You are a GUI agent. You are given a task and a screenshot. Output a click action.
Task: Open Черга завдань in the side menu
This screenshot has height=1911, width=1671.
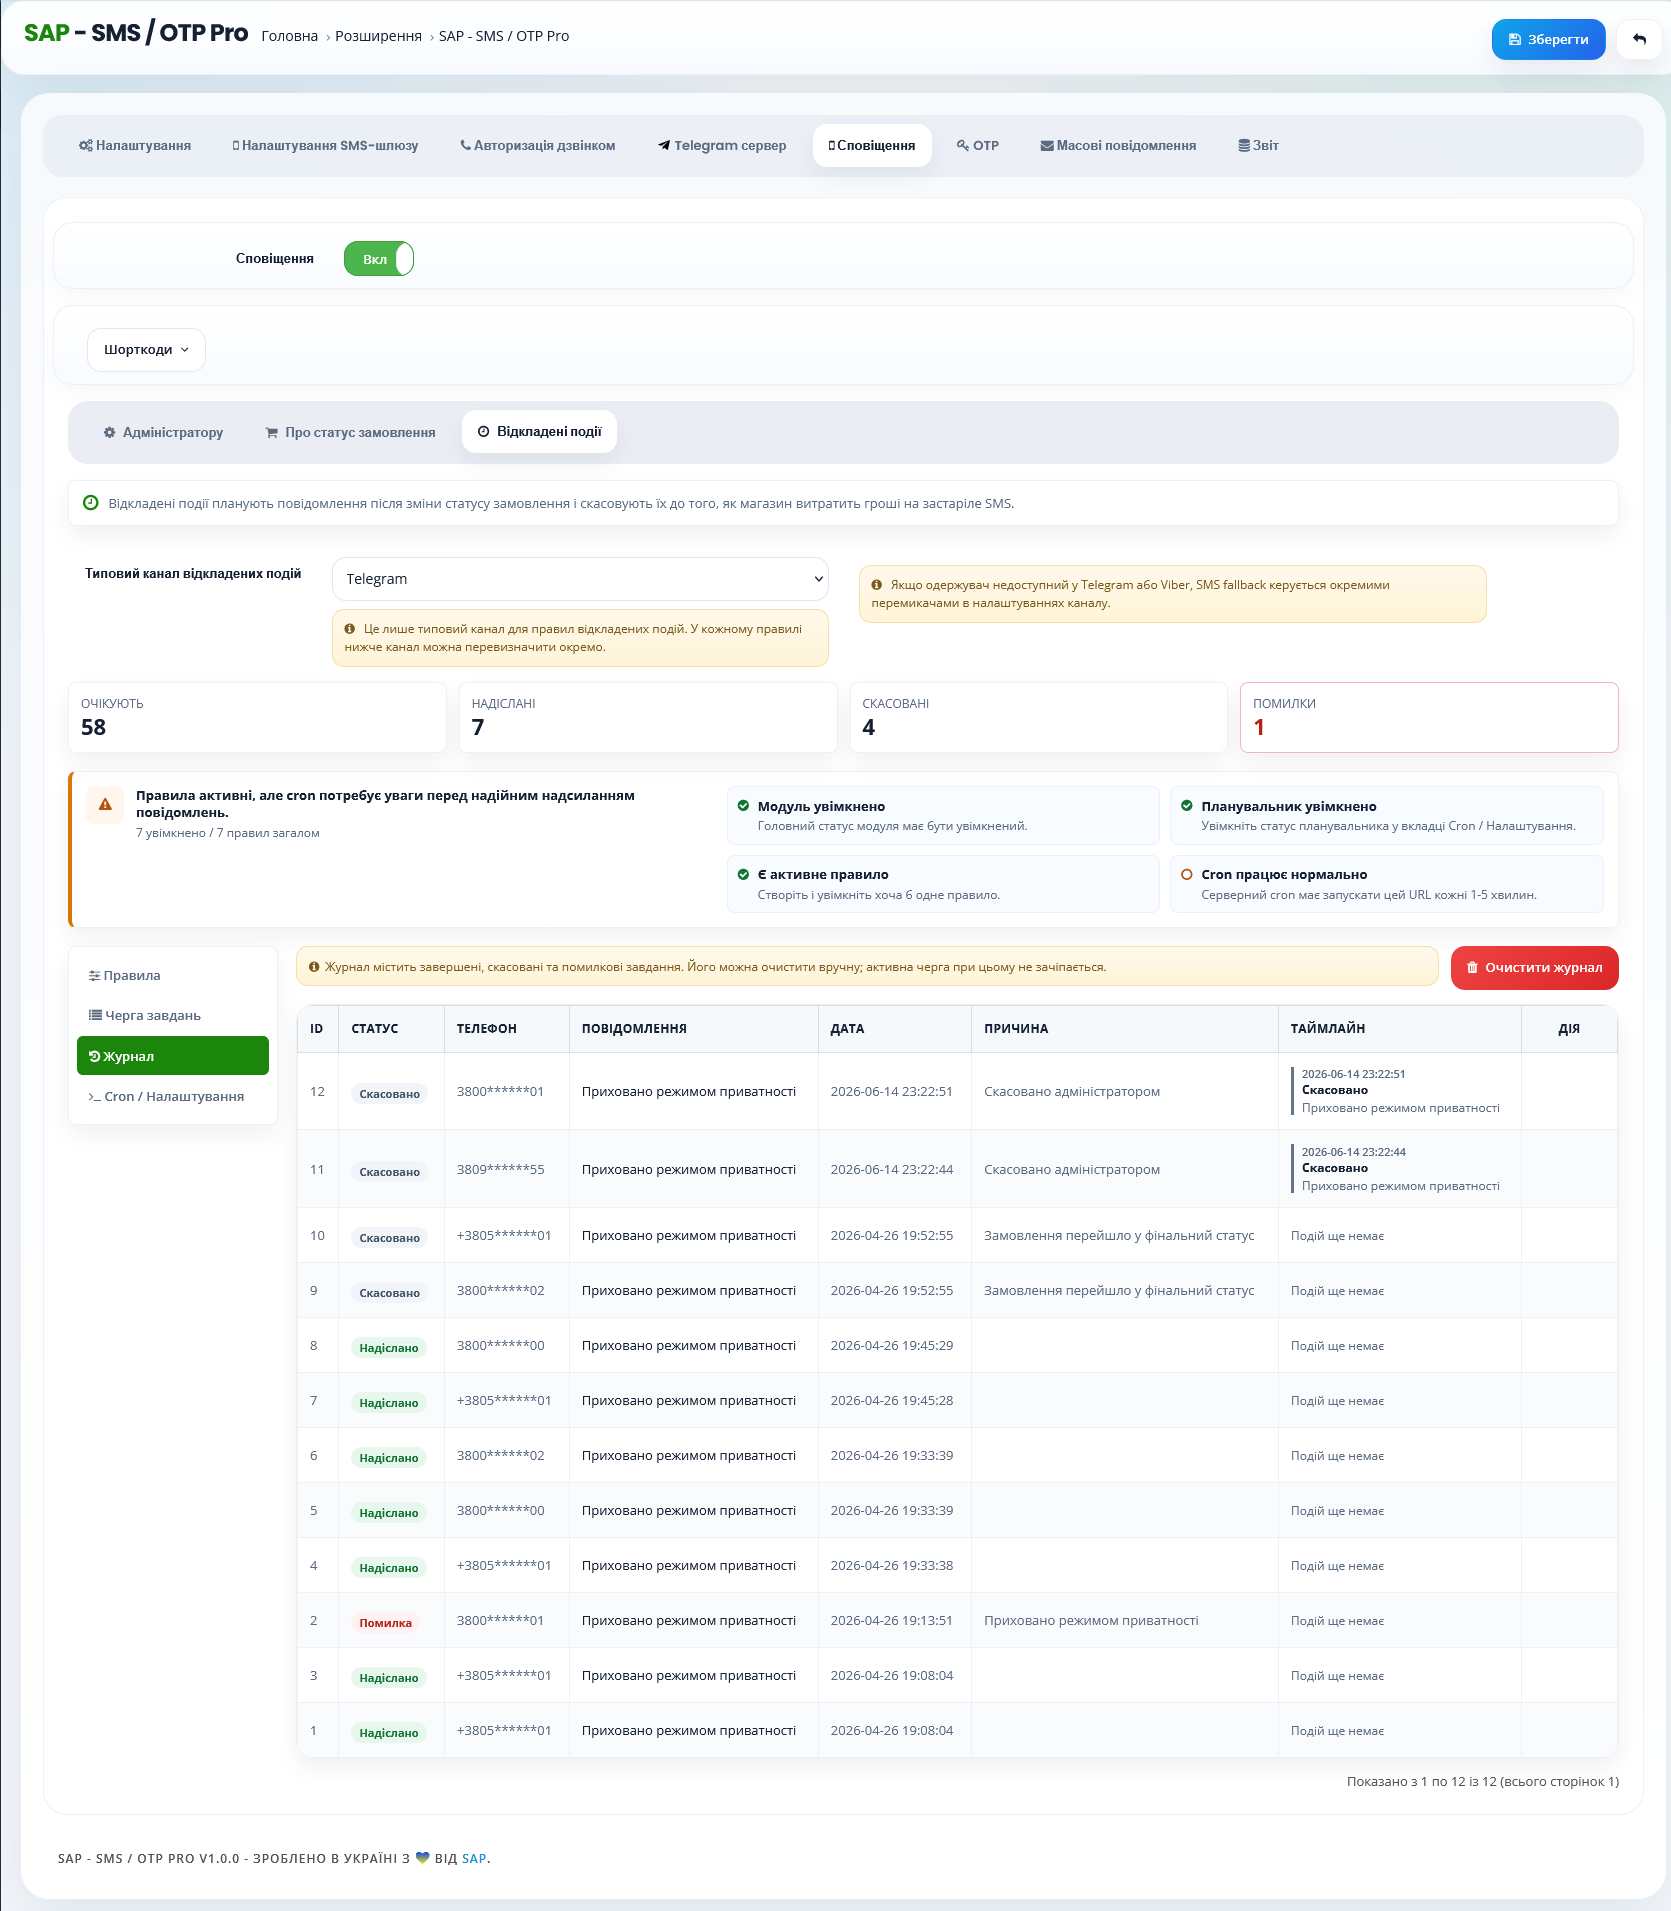point(173,1015)
